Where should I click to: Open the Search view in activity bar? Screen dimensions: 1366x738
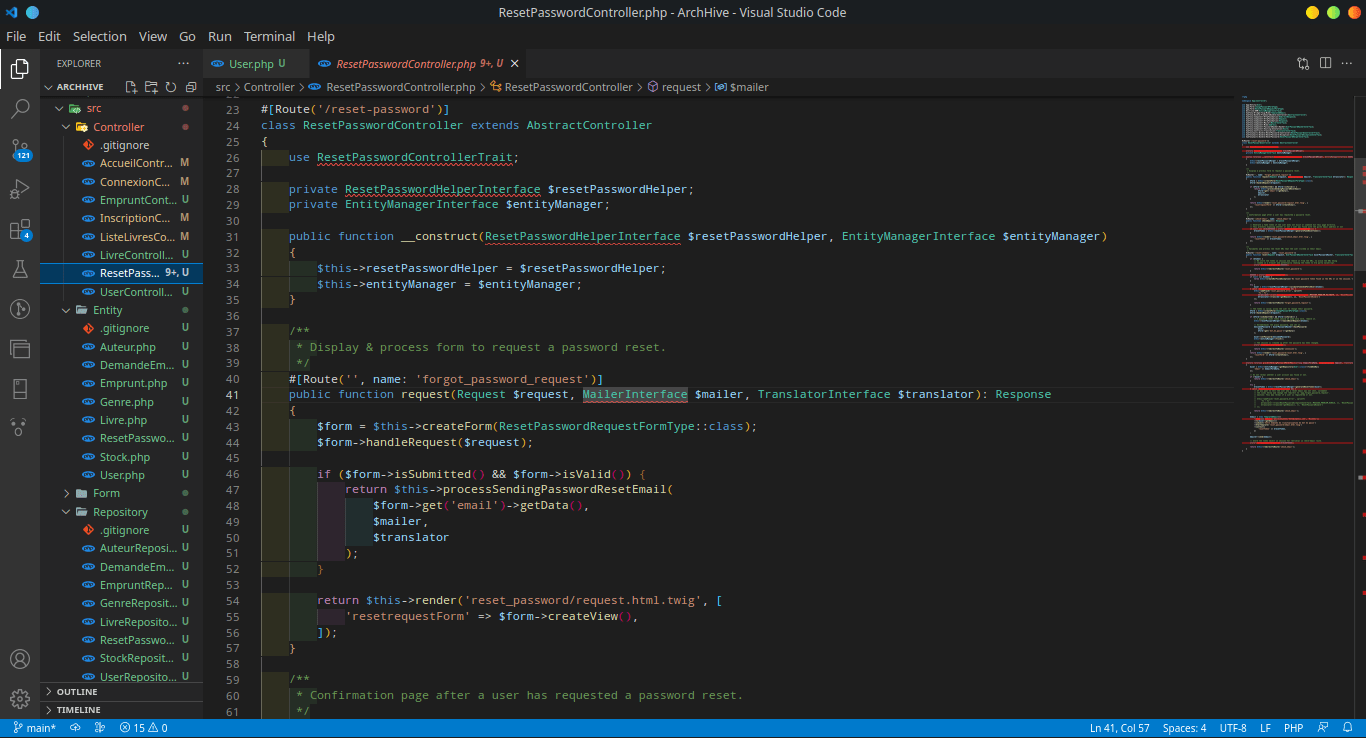pyautogui.click(x=20, y=109)
